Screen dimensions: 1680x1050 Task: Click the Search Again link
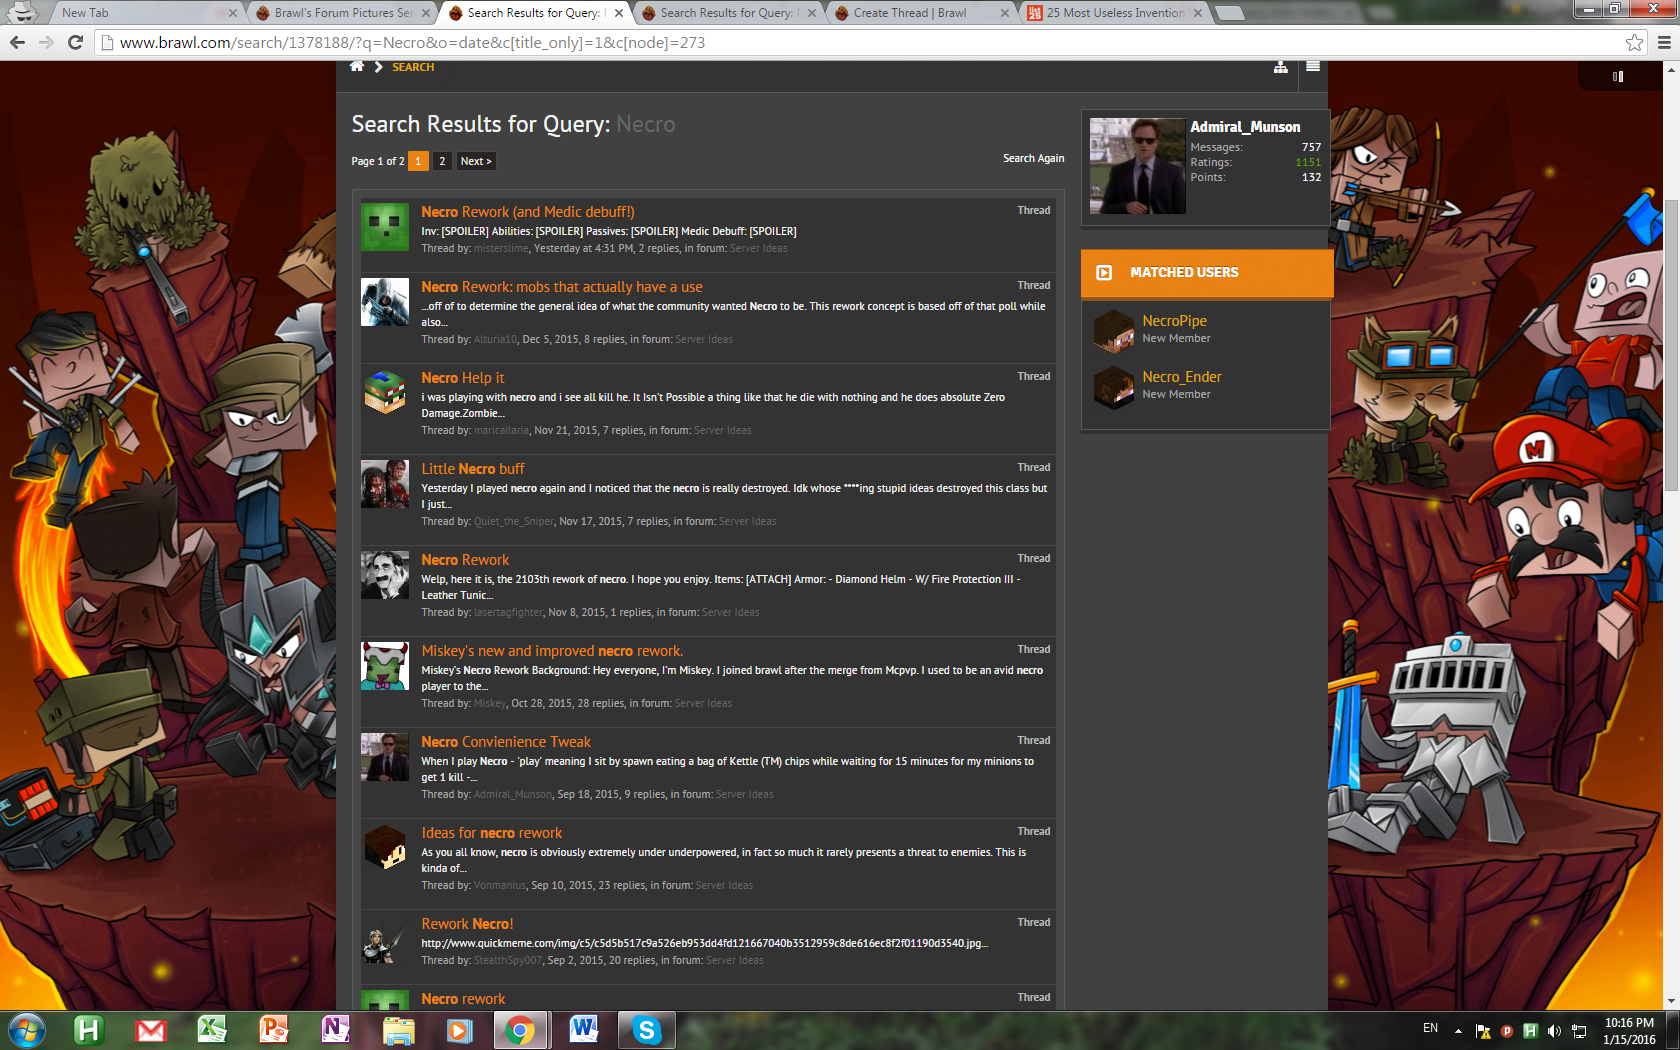point(1033,158)
